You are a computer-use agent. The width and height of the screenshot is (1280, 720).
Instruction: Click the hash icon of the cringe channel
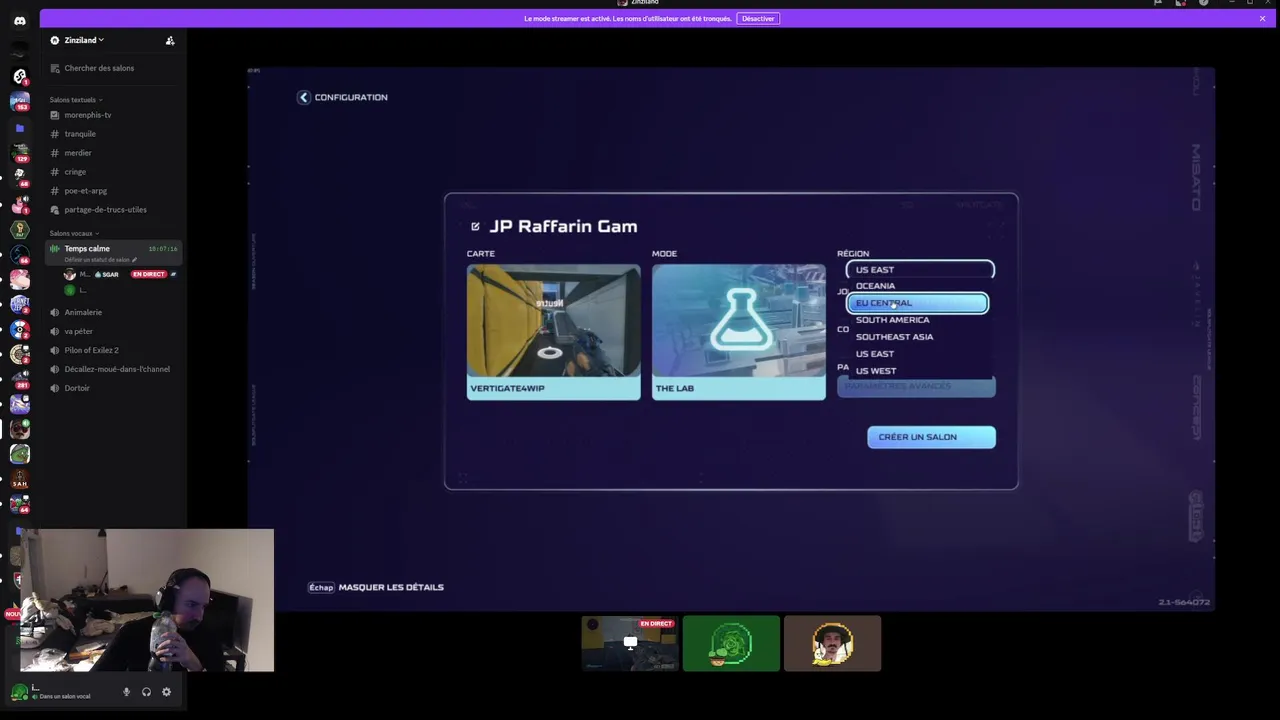(x=55, y=172)
